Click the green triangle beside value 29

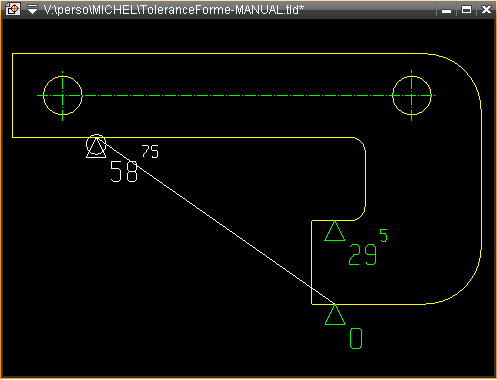pos(334,231)
